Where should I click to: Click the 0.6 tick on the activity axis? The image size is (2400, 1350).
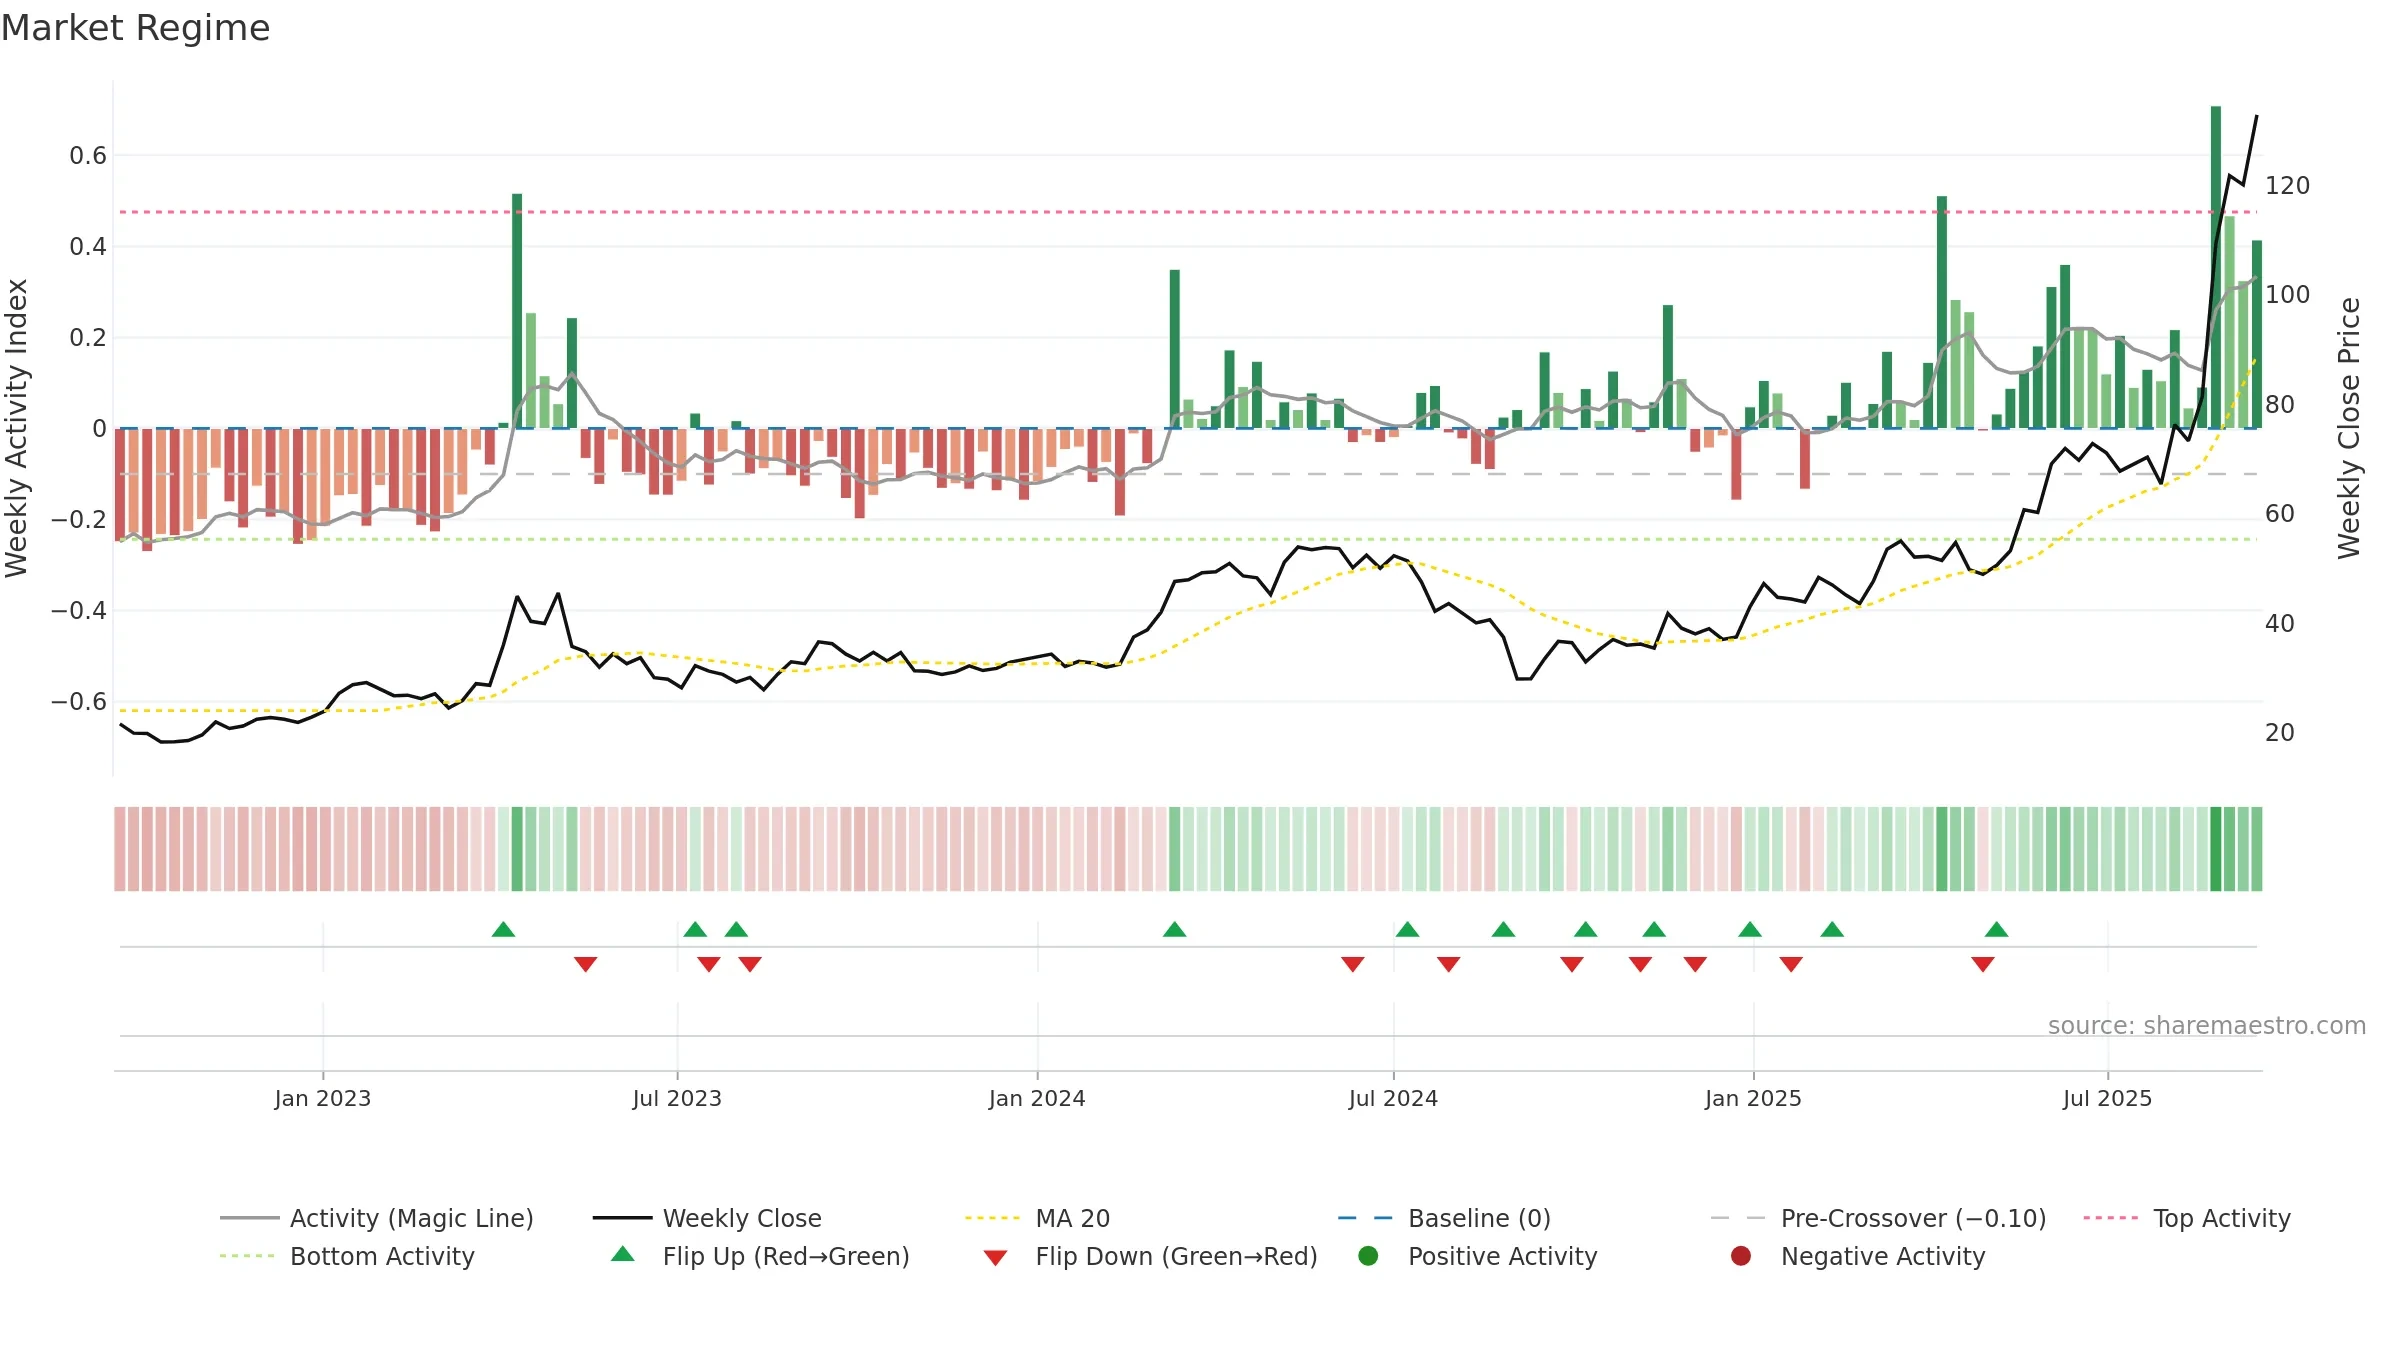point(88,155)
